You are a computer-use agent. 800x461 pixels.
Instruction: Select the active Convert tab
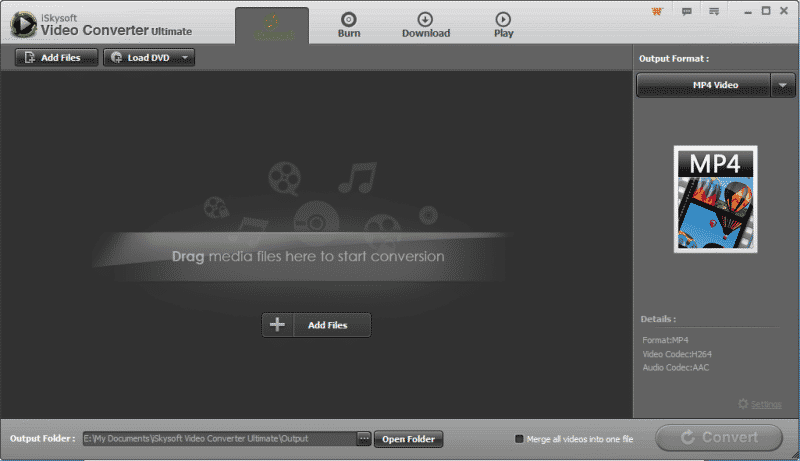[x=272, y=25]
